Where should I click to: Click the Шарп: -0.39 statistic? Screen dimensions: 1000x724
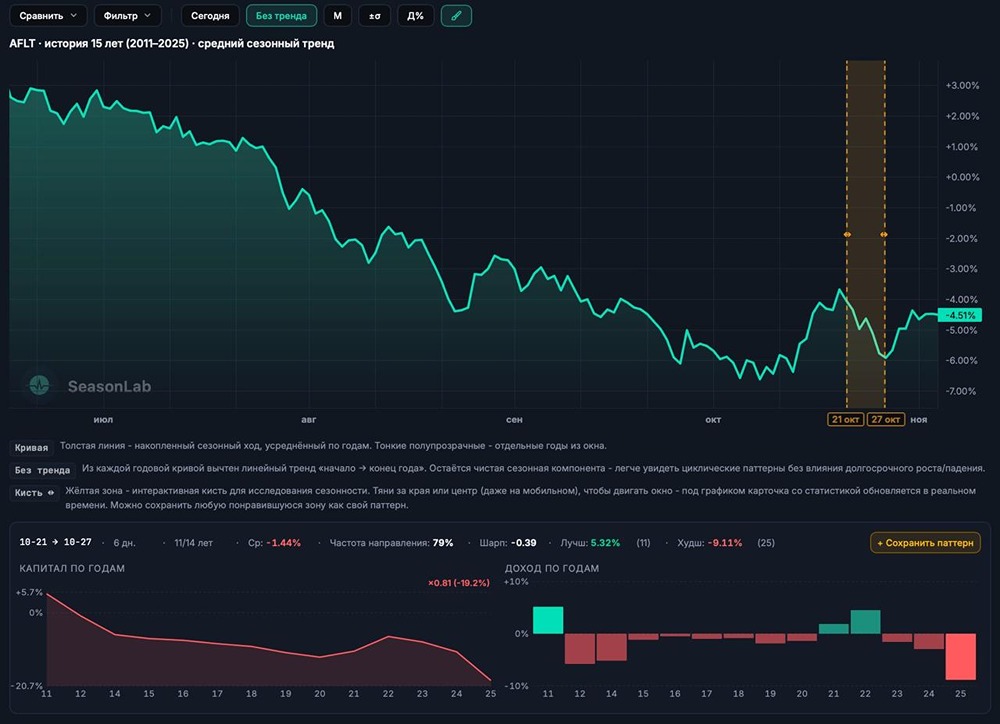(508, 543)
